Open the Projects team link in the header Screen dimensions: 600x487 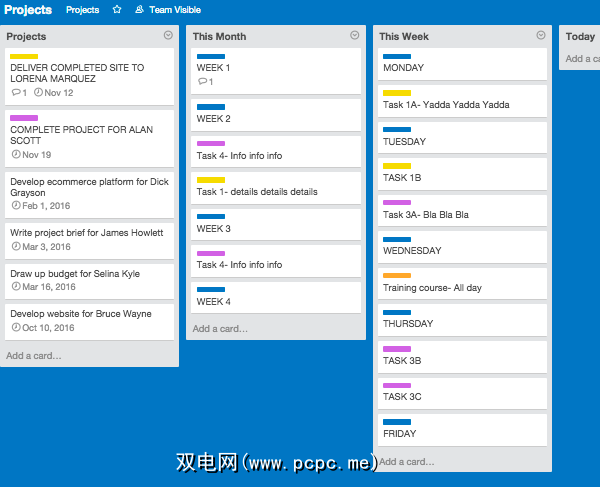[82, 10]
